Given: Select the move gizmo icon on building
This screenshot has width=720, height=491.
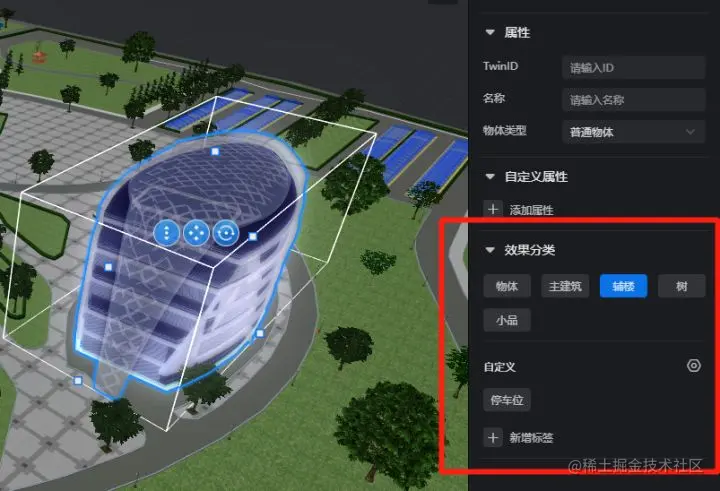Looking at the screenshot, I should coord(196,232).
